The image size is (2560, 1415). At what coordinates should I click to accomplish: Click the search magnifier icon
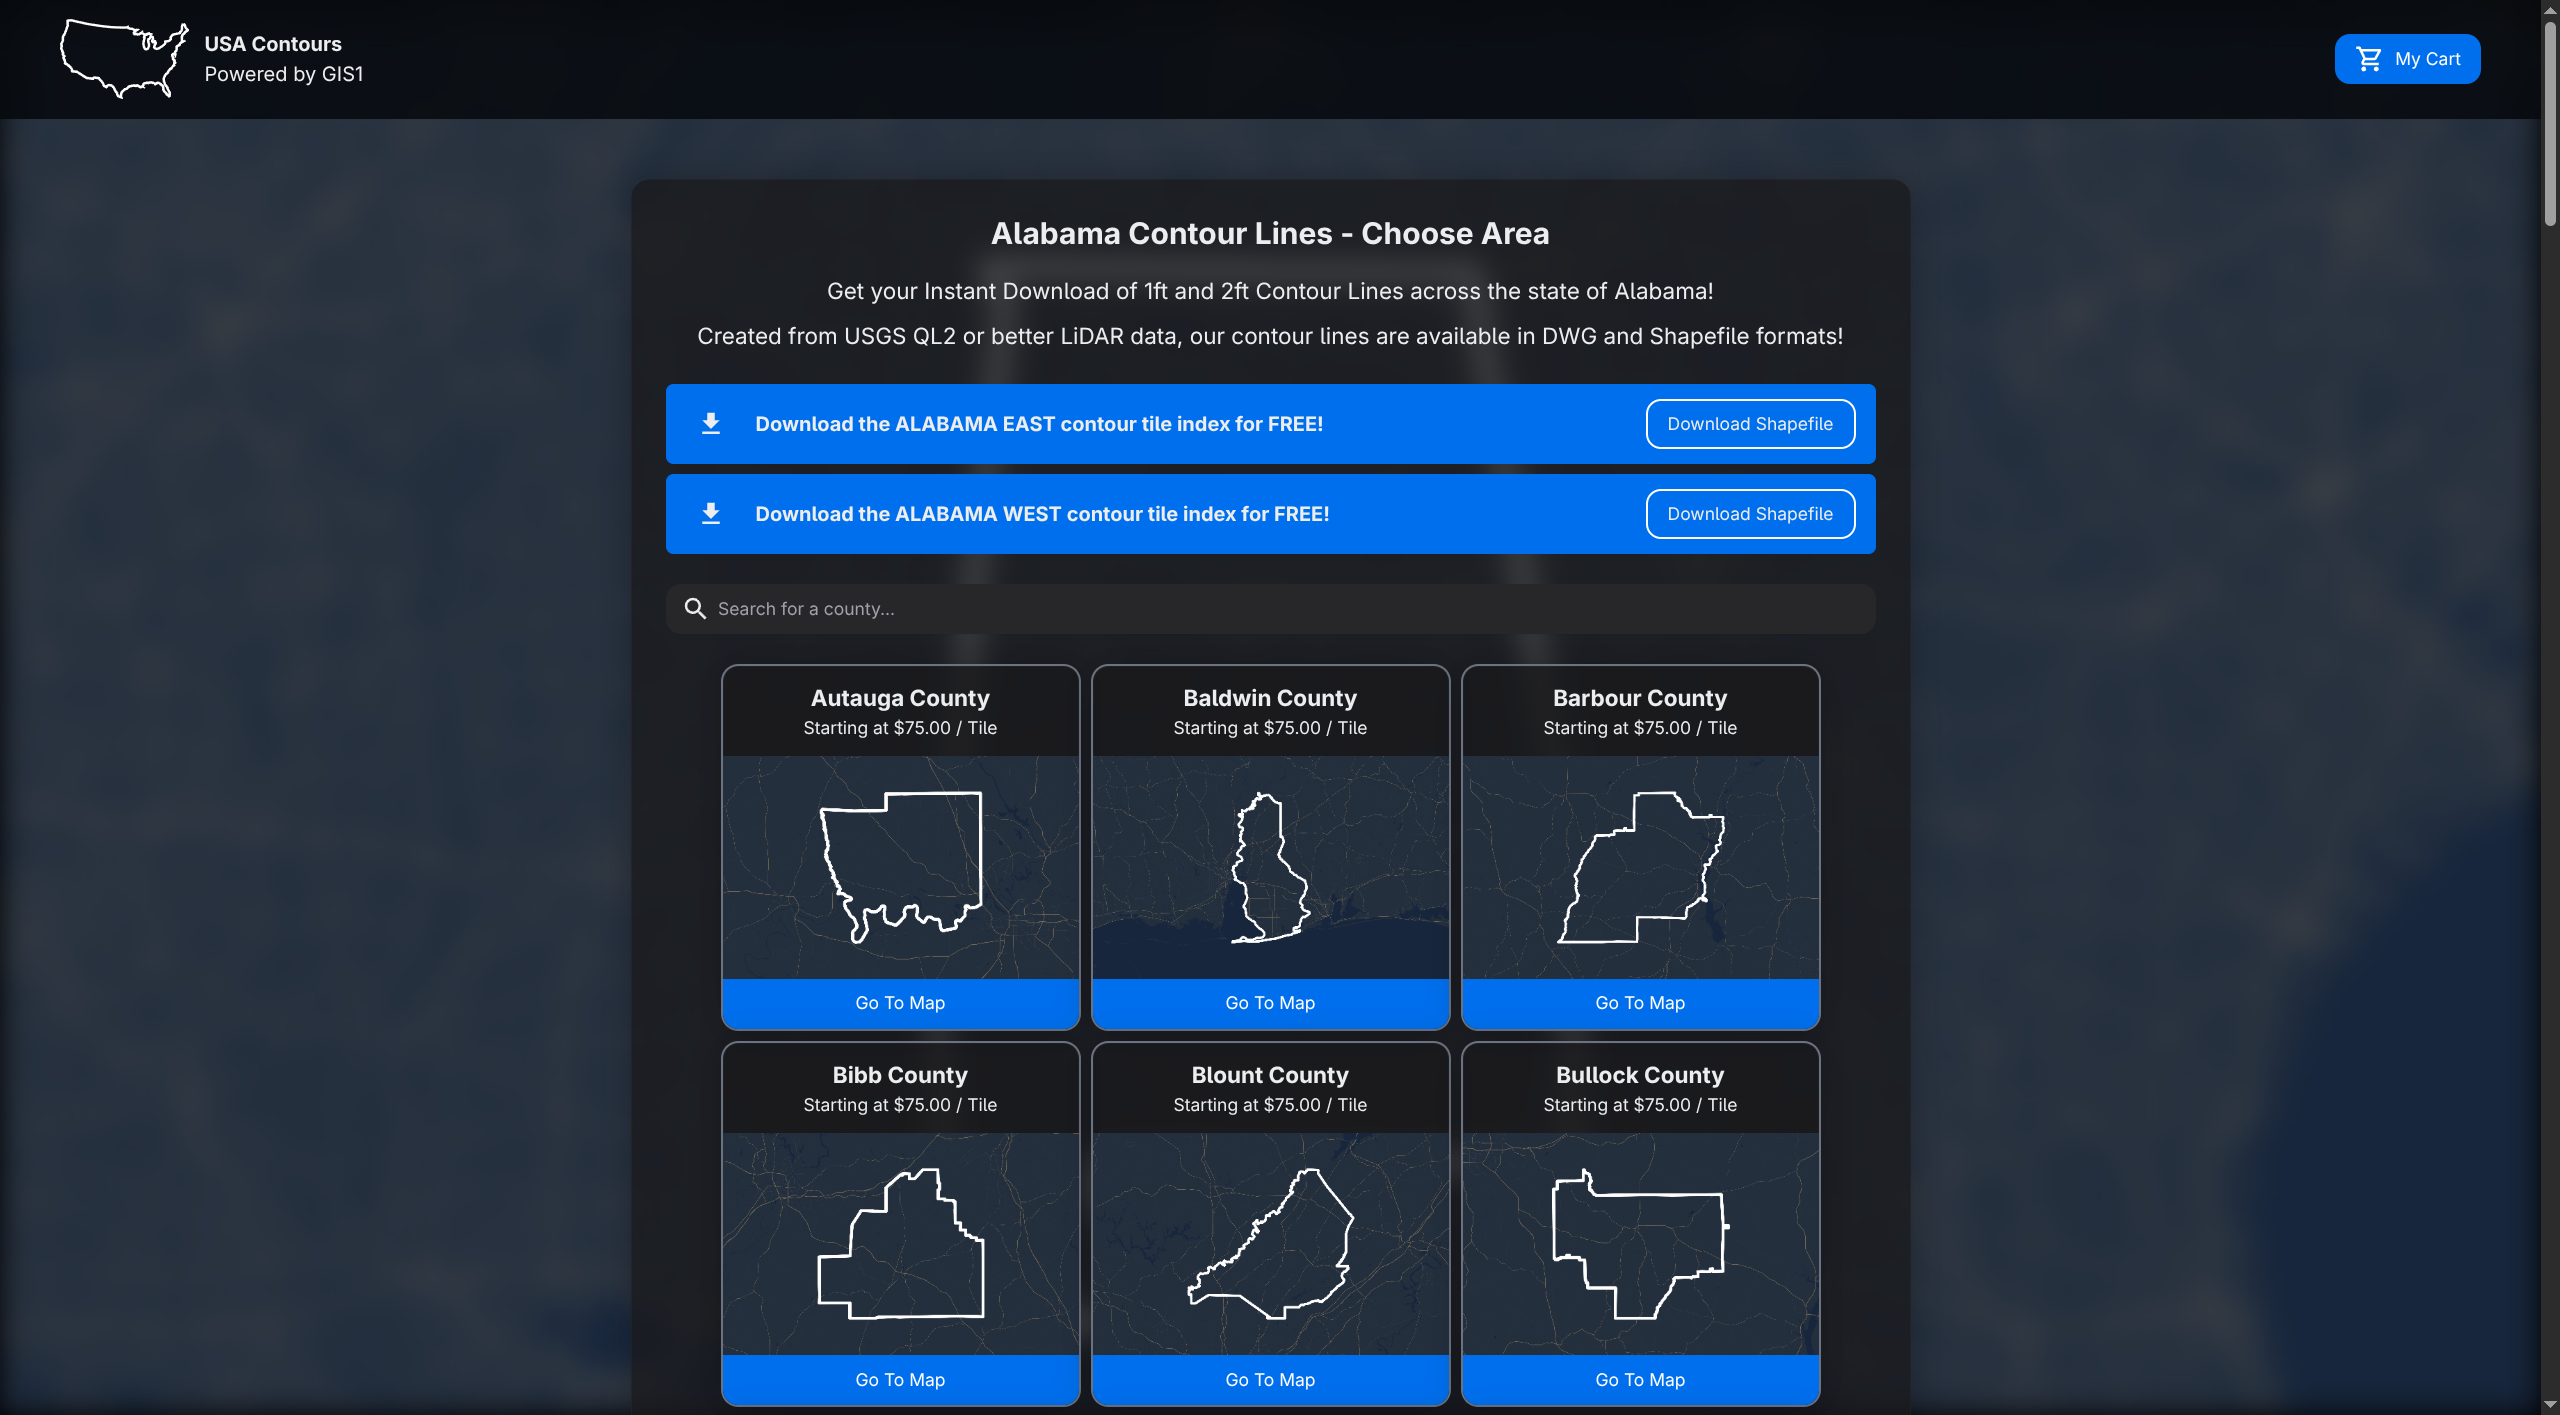(x=695, y=609)
